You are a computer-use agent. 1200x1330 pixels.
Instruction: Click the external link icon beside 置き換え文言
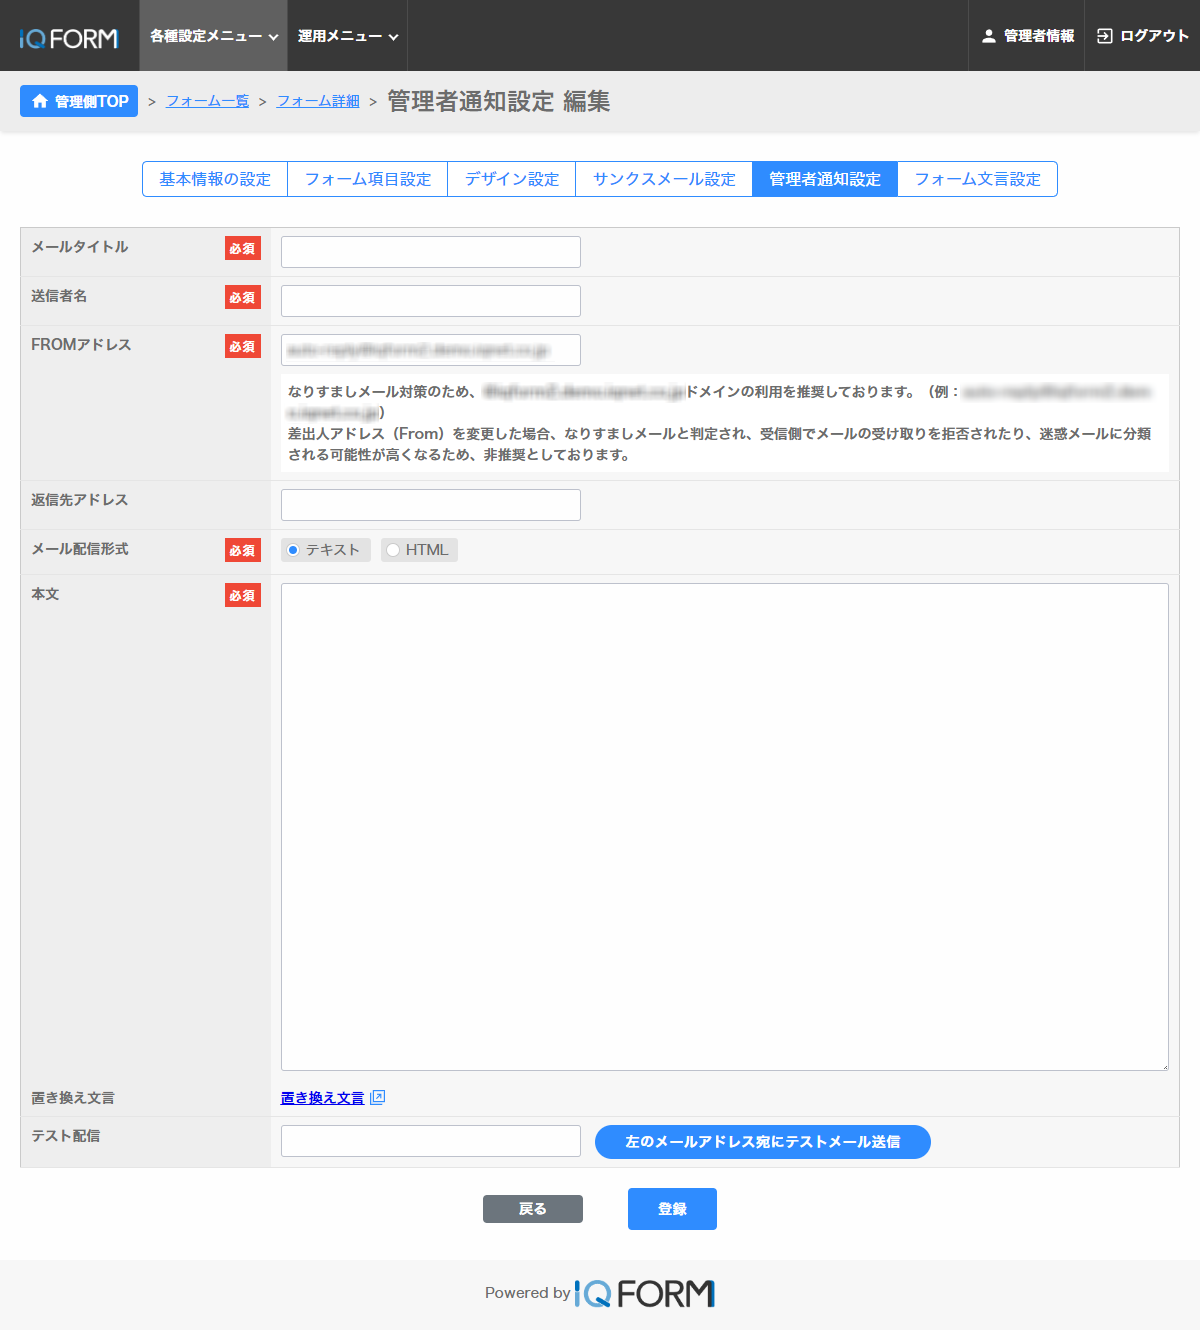(377, 1097)
